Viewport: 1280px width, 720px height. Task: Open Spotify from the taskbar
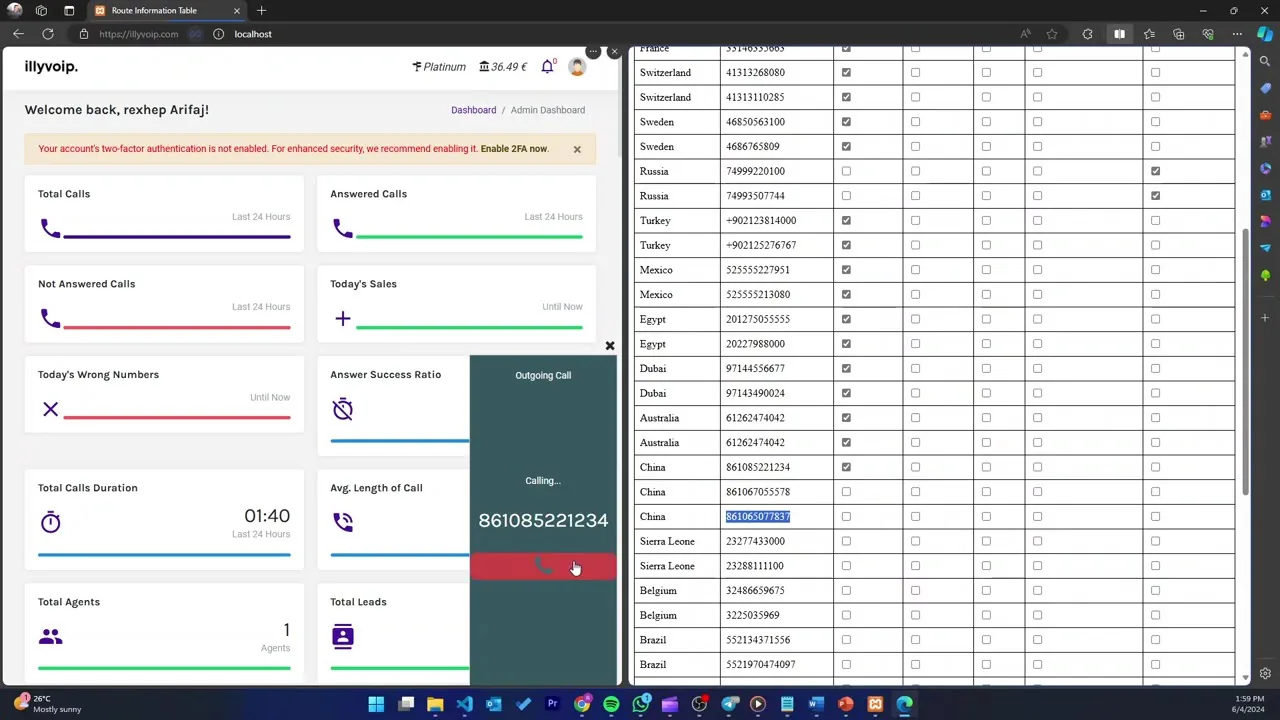point(611,704)
